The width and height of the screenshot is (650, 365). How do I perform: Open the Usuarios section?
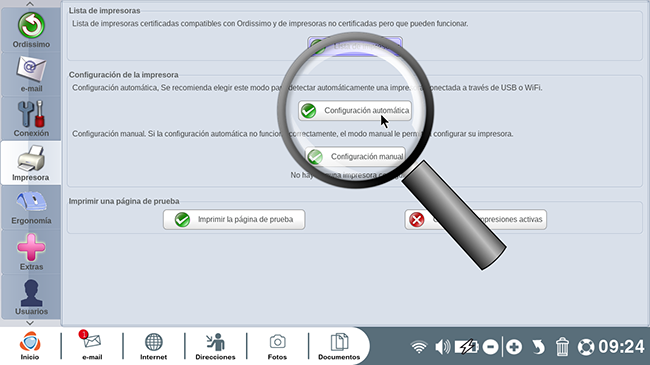pos(31,297)
